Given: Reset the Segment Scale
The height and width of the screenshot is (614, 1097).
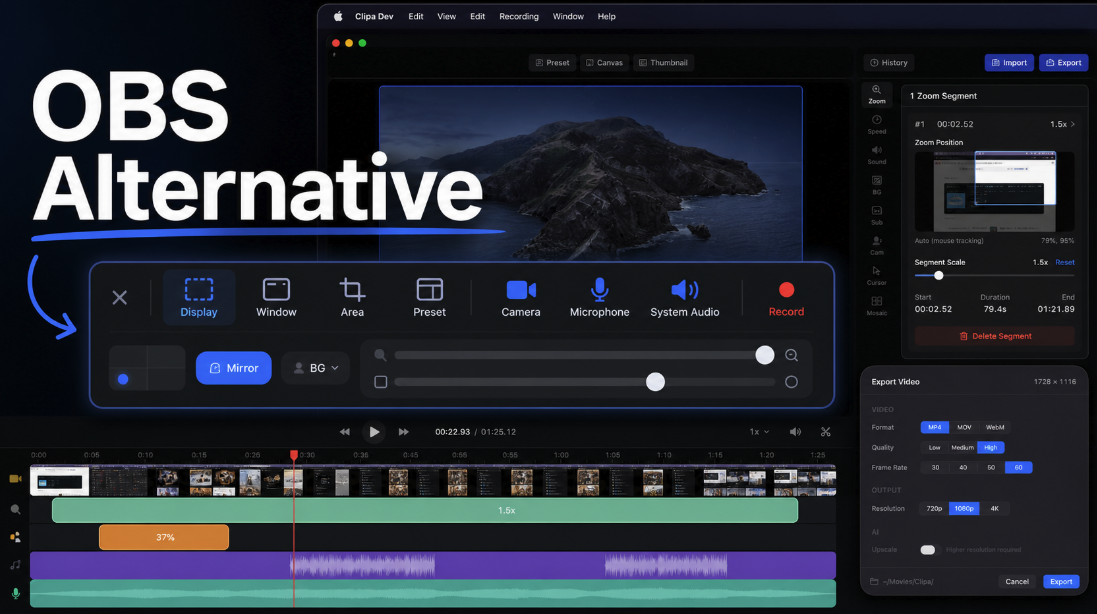Looking at the screenshot, I should (1065, 262).
